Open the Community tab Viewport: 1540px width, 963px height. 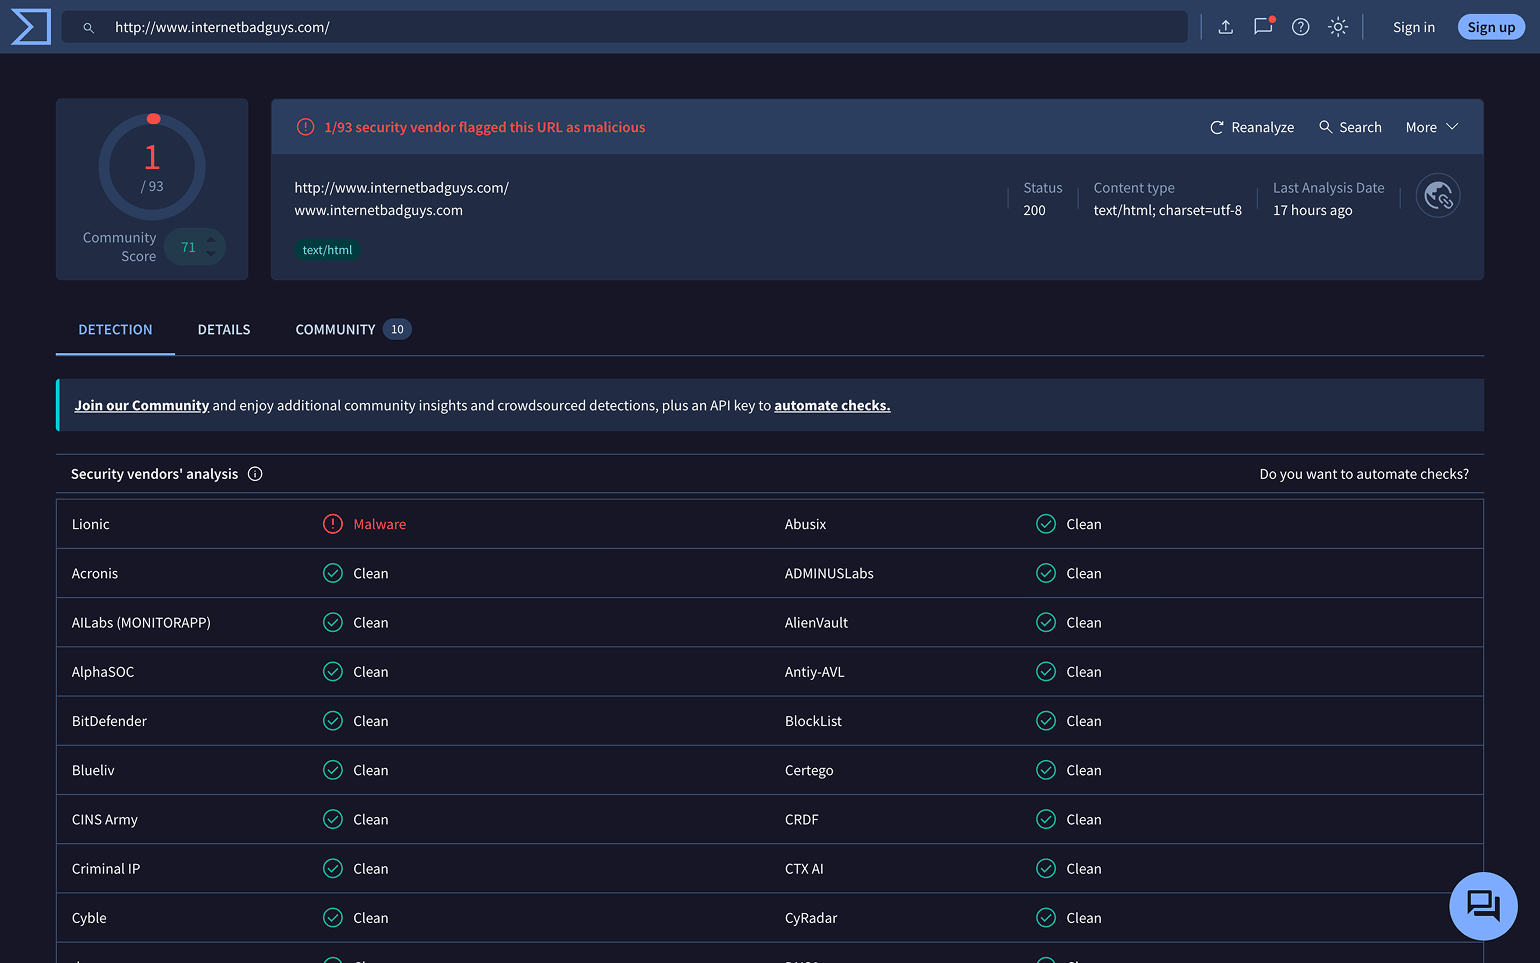(x=353, y=330)
